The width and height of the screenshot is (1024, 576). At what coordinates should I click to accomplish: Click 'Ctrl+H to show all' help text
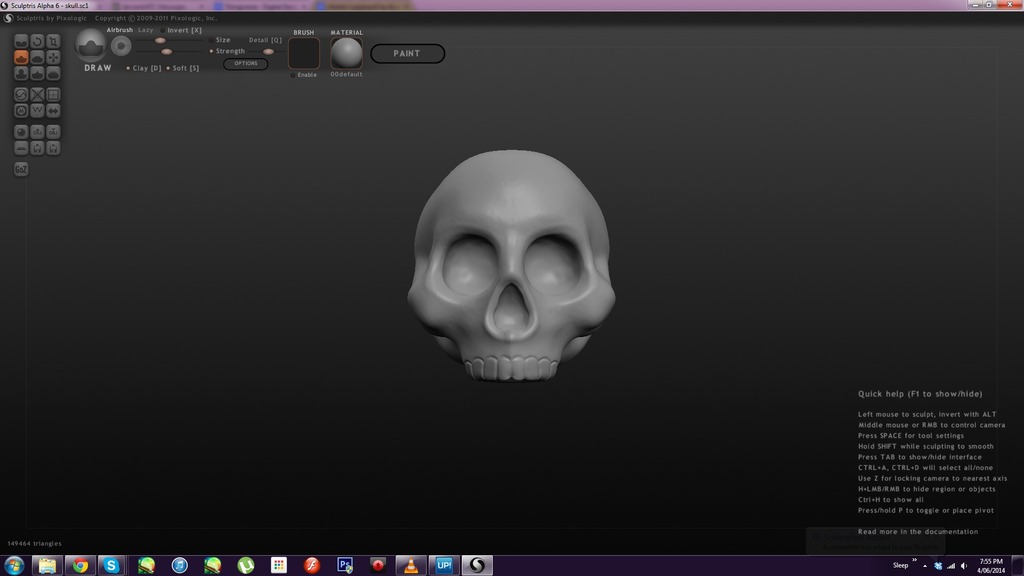(x=891, y=500)
